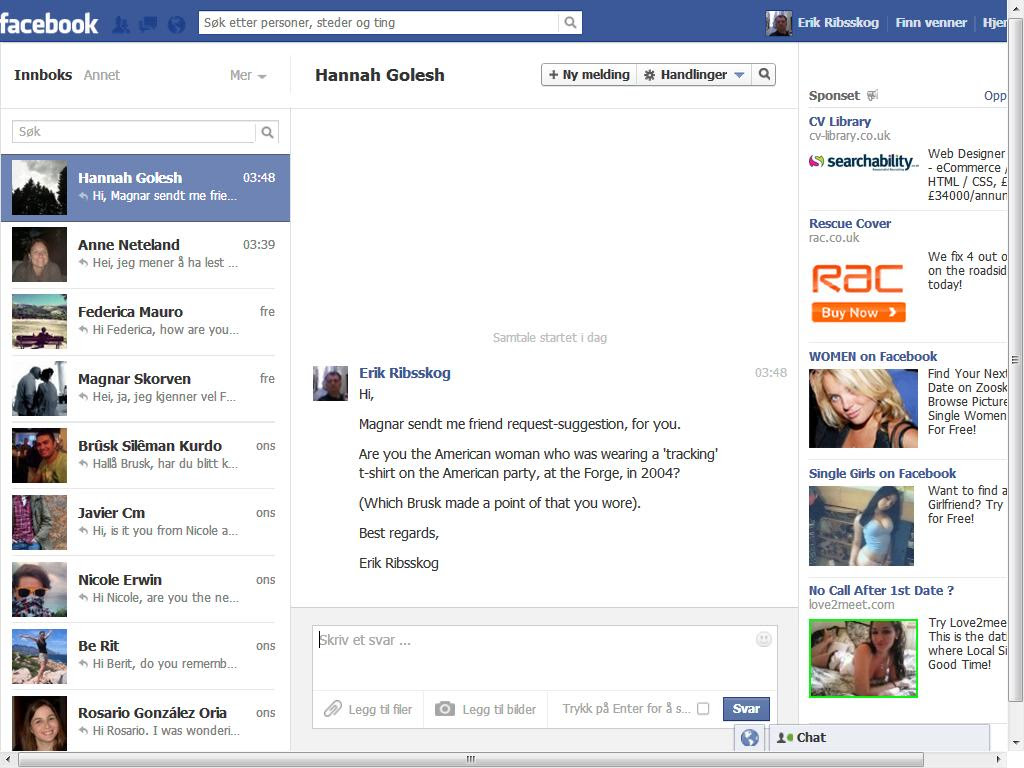Click Erik Ribsskog's profile picture in top bar
1024x768 pixels.
(x=778, y=23)
